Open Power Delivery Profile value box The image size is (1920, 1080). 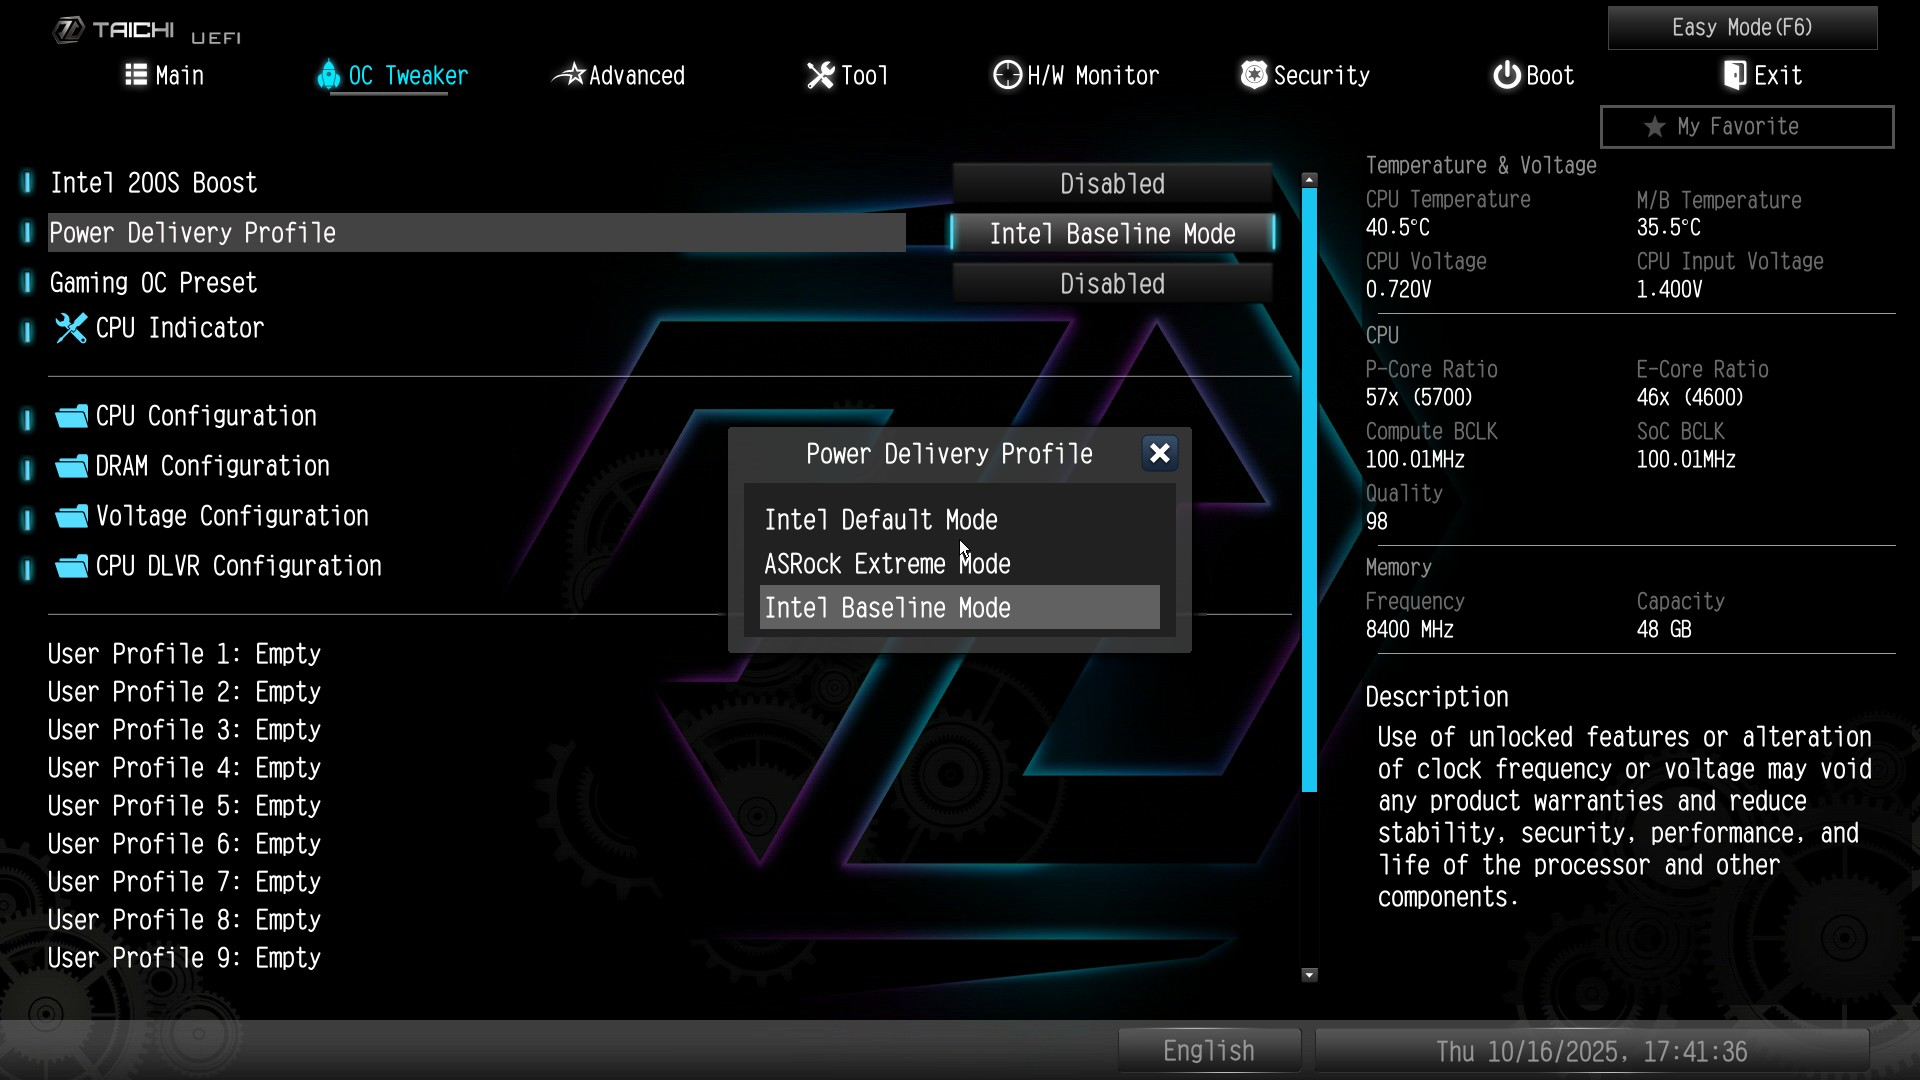point(1112,234)
